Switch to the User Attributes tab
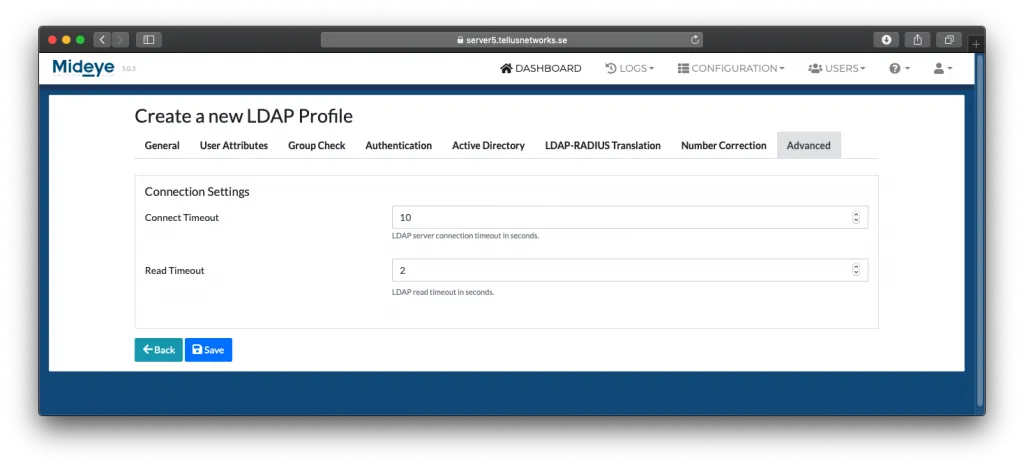Image resolution: width=1024 pixels, height=467 pixels. tap(234, 145)
